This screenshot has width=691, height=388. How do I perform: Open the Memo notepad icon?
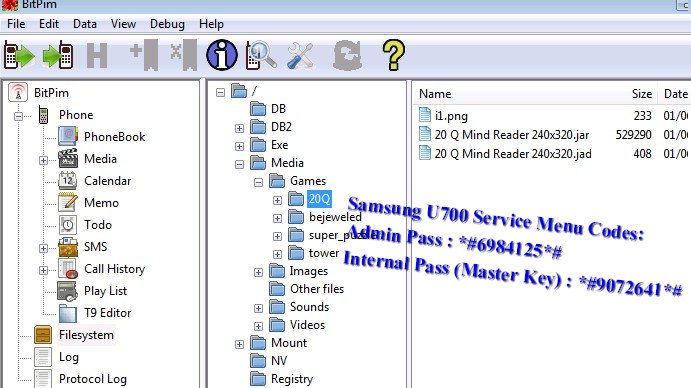pos(68,202)
